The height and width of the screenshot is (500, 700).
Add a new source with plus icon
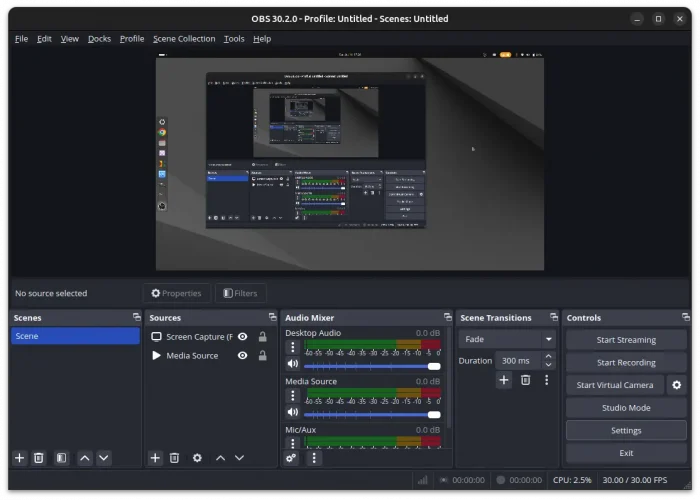155,458
